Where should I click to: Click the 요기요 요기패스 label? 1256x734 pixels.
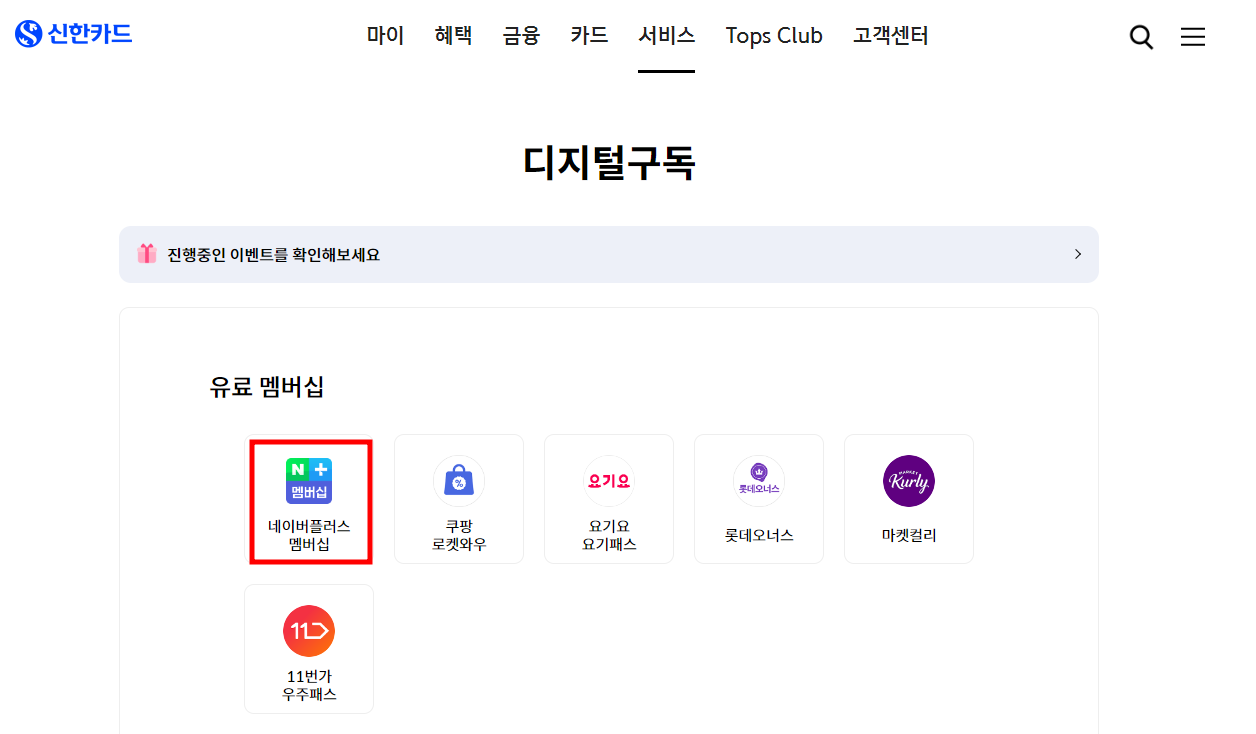pos(609,535)
